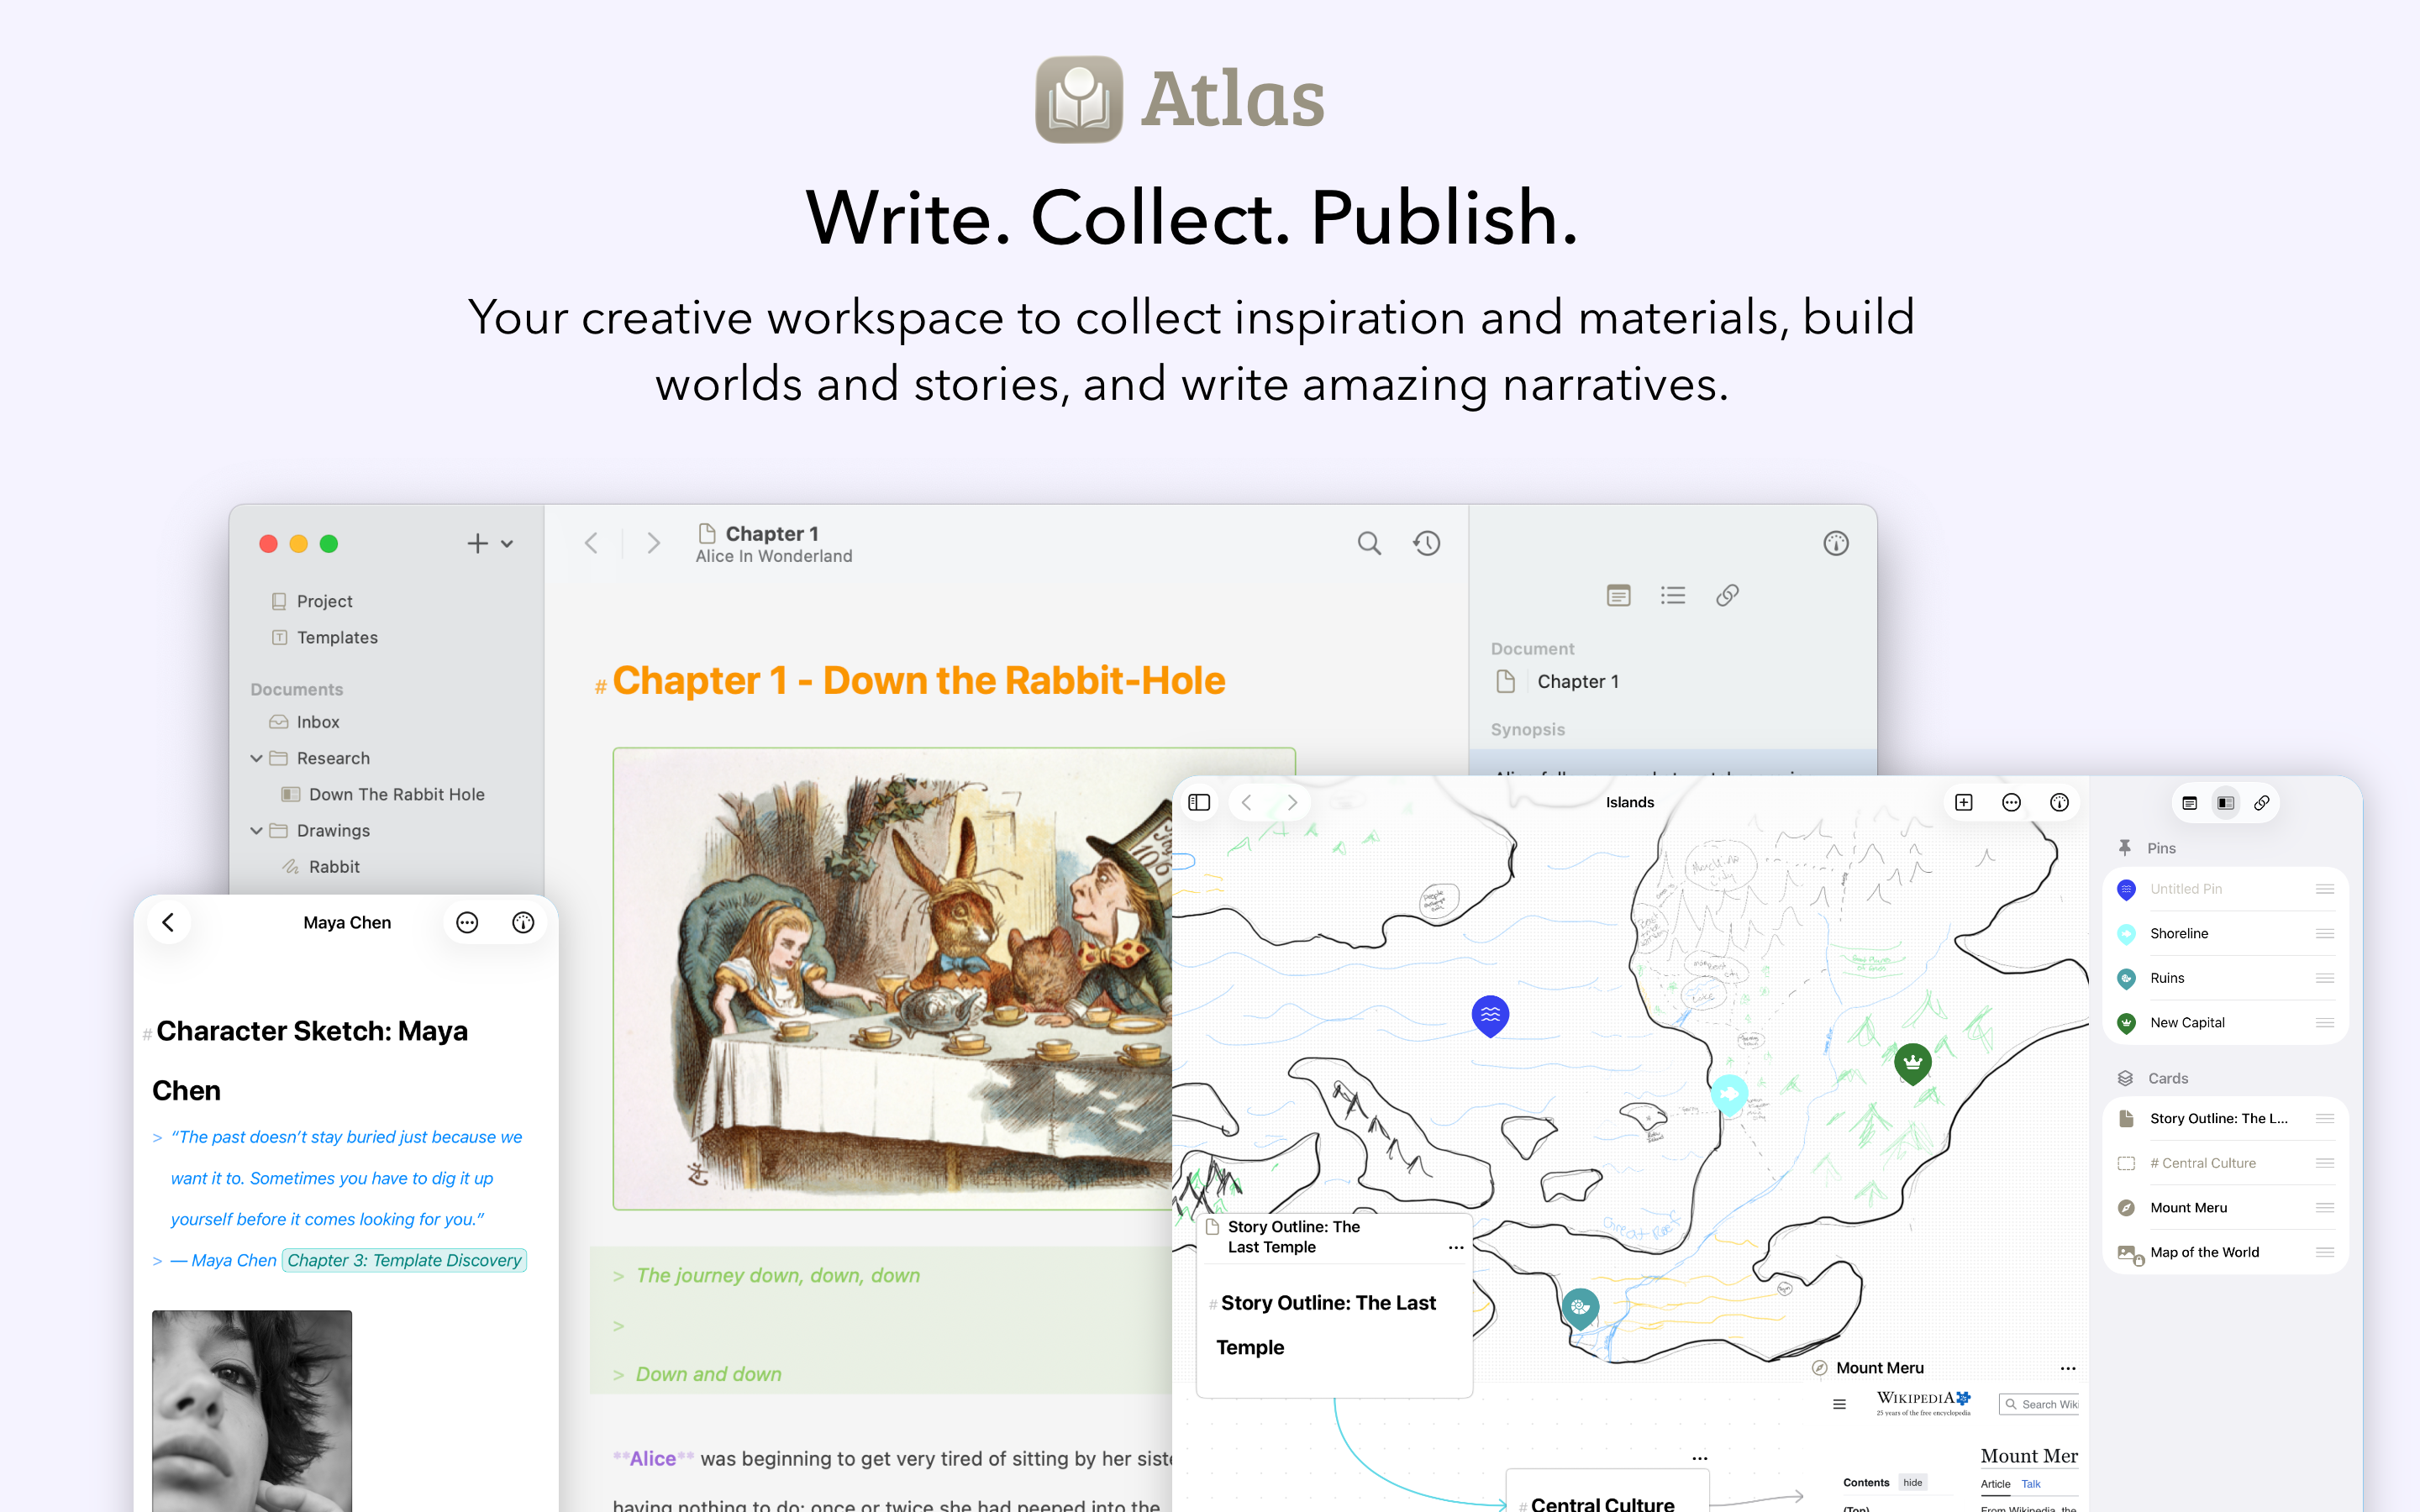Go back from Maya Chen note
Image resolution: width=2420 pixels, height=1512 pixels.
(168, 923)
